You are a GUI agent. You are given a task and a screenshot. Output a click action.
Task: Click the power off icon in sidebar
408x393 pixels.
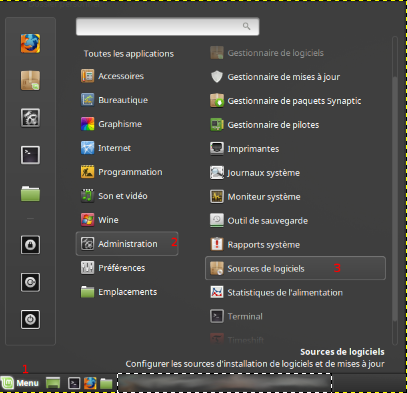coord(30,319)
